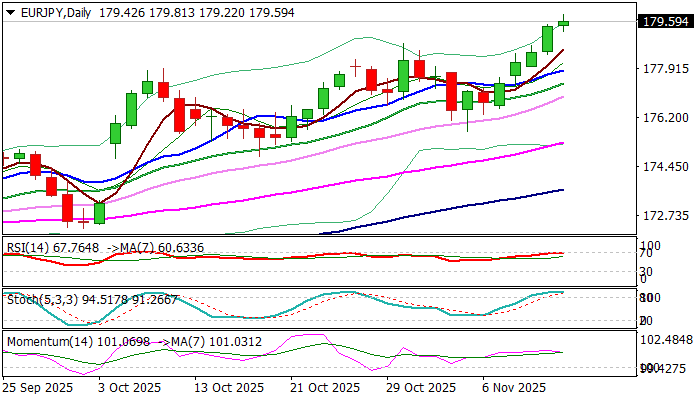Viewport: 700px width, 400px height.
Task: Click the latest green candle at top right
Action: coord(564,22)
